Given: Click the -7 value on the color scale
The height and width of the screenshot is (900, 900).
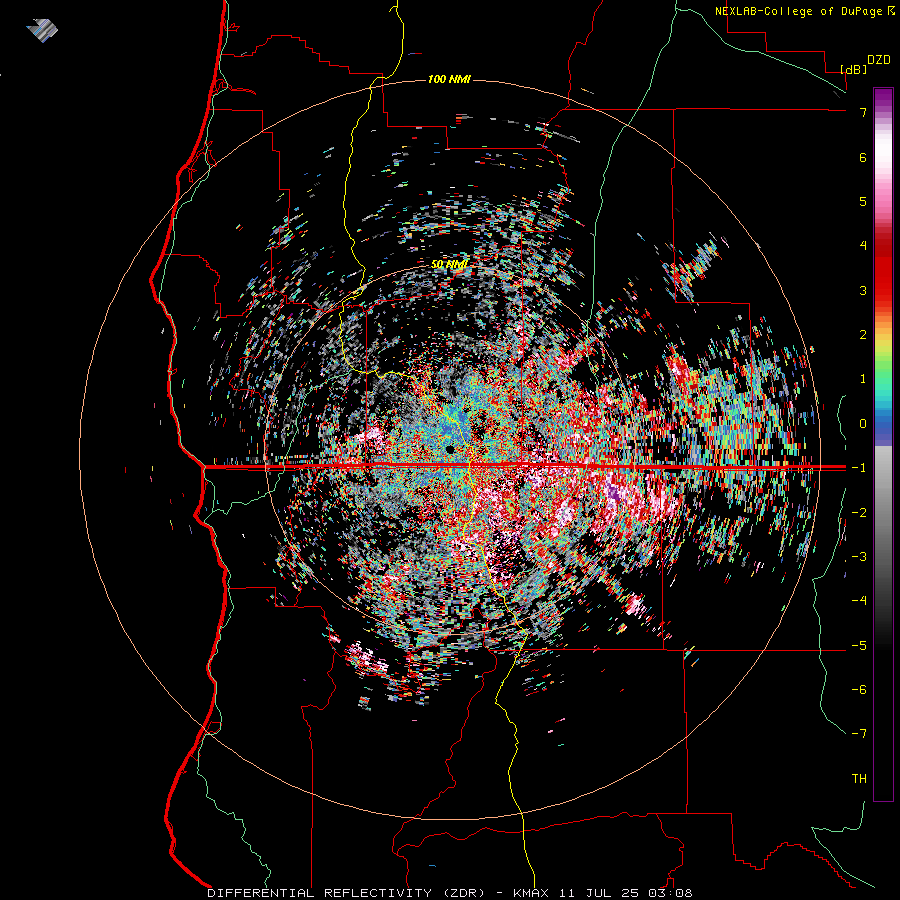Looking at the screenshot, I should [x=859, y=734].
